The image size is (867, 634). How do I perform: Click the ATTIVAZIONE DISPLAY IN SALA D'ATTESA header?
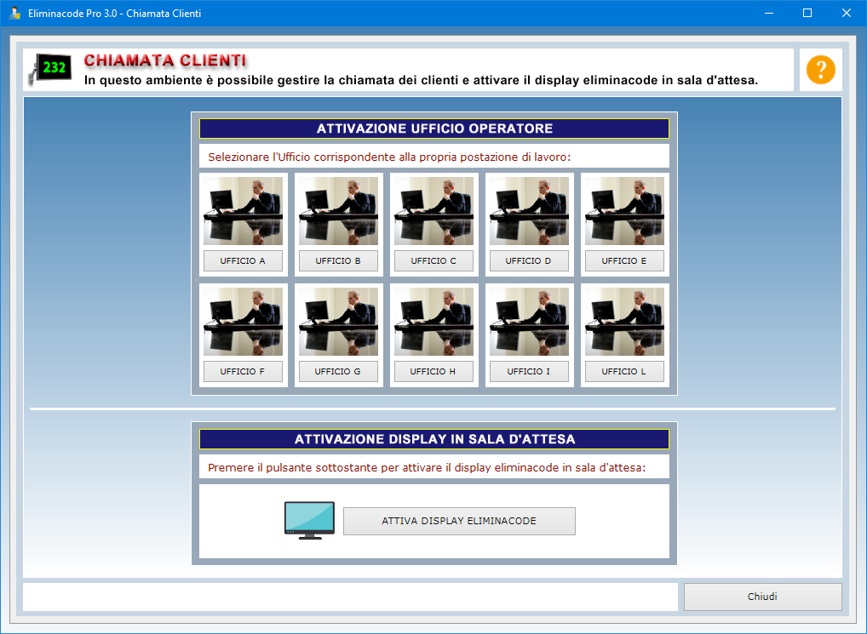(434, 439)
